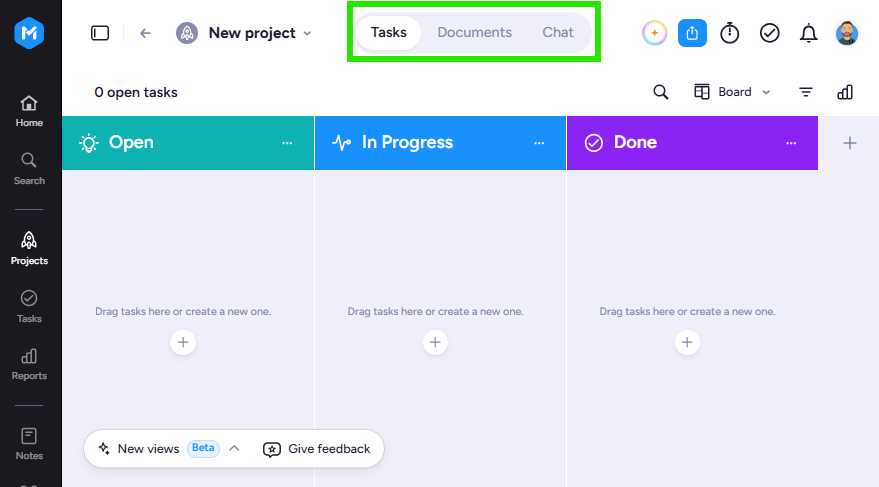Screen dimensions: 879x487
Task: Open the AI sparkle assistant icon
Action: [x=654, y=33]
